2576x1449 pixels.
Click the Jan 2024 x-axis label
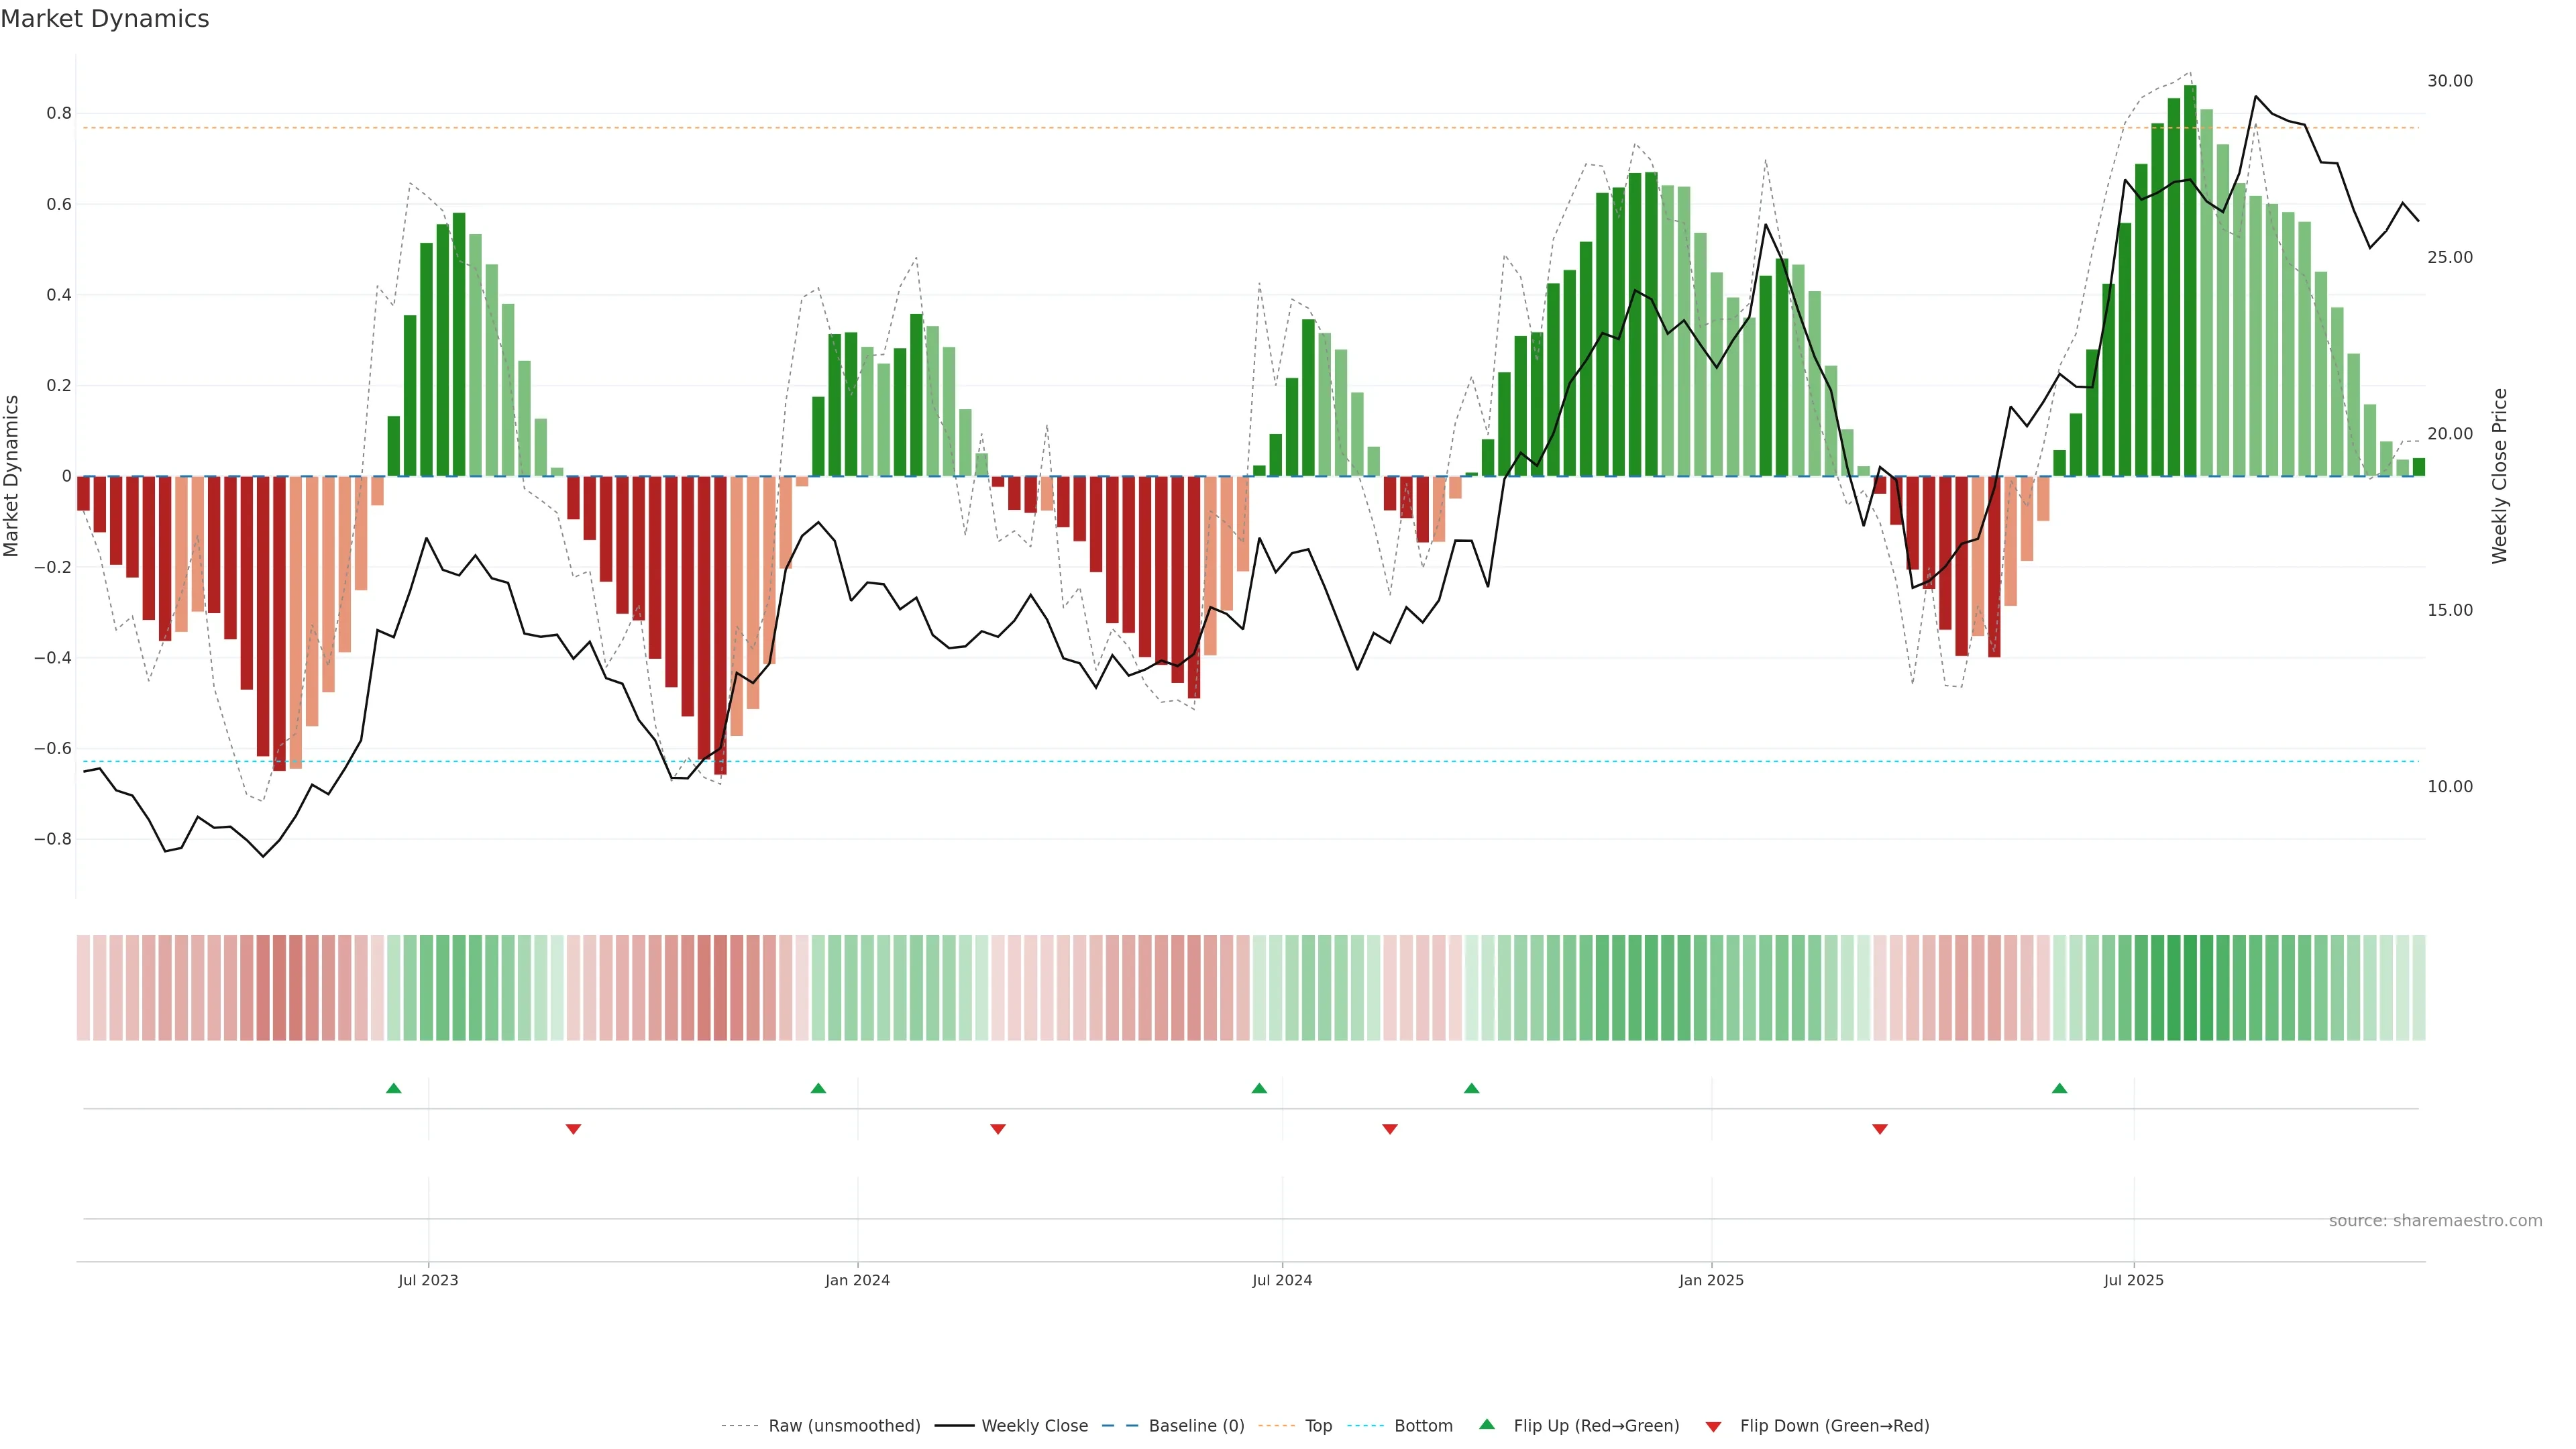coord(857,1280)
